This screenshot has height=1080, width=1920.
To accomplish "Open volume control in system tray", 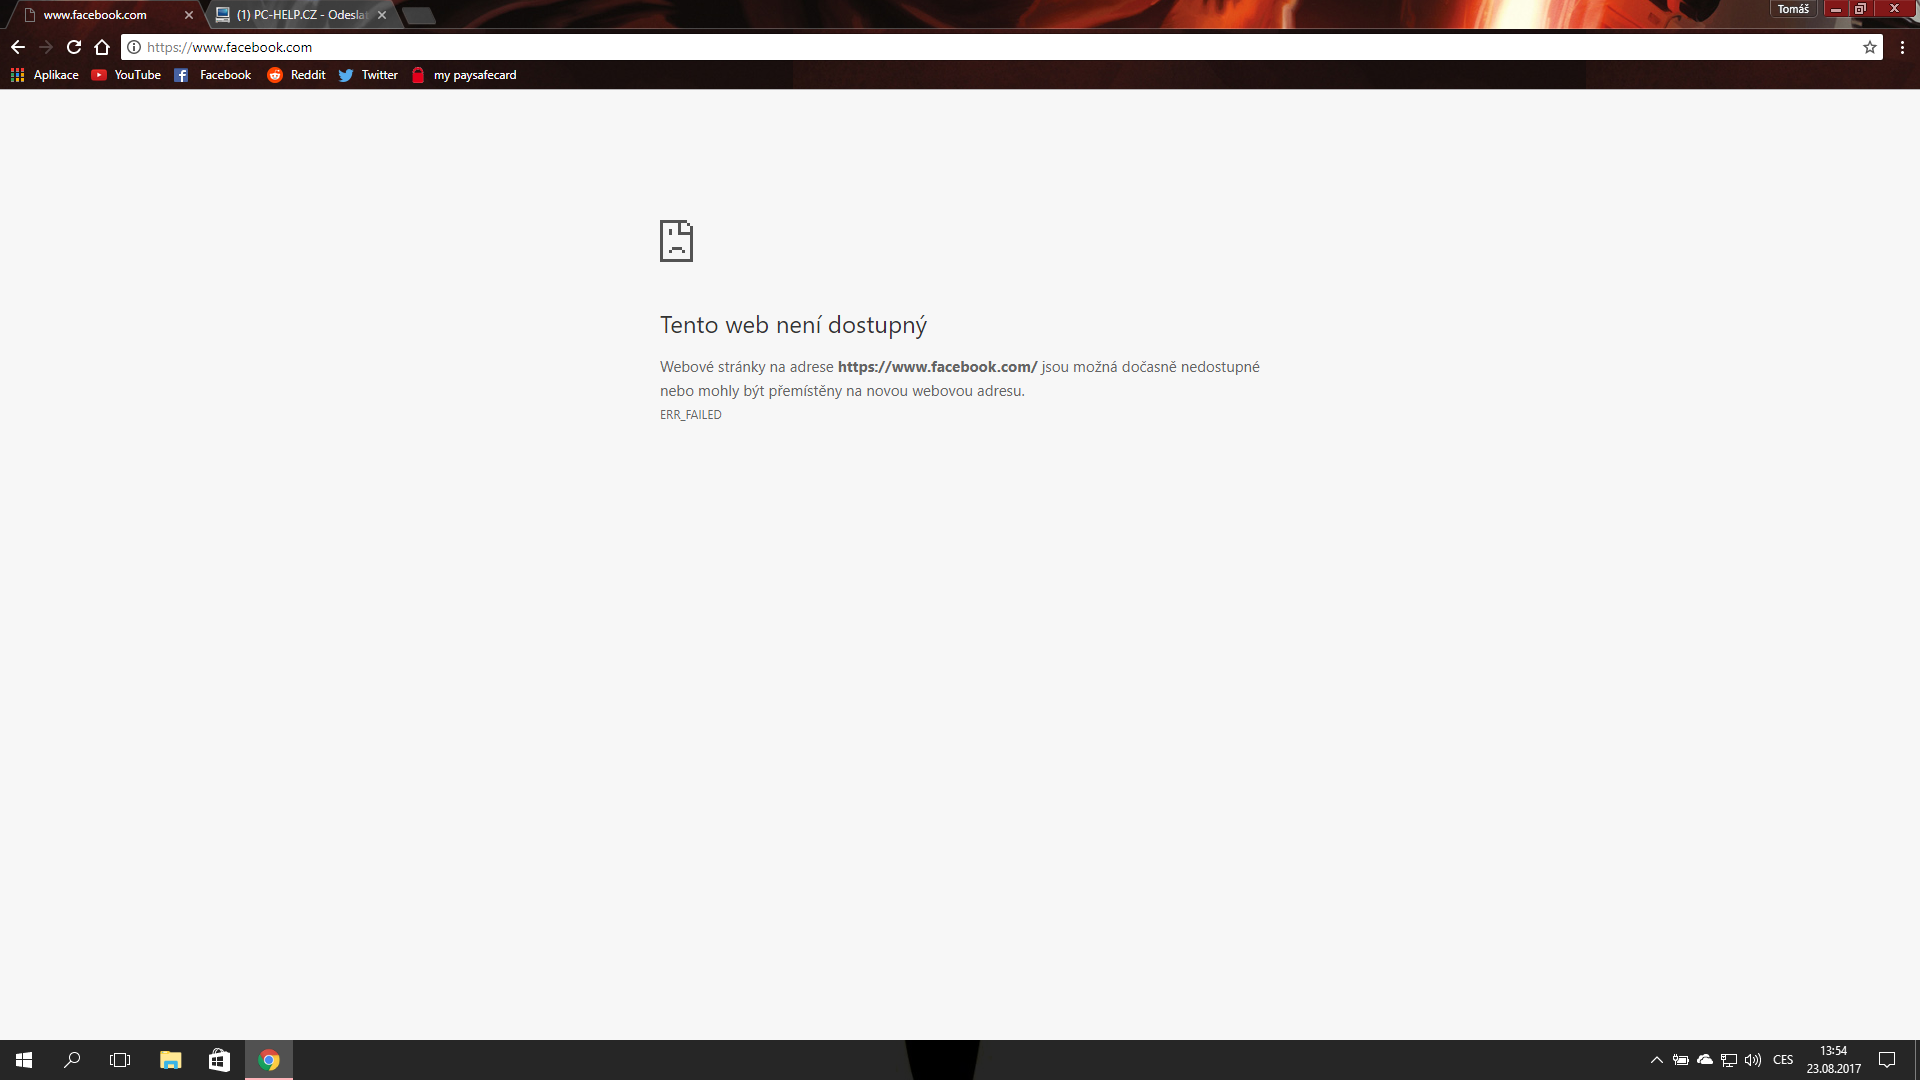I will (1753, 1060).
